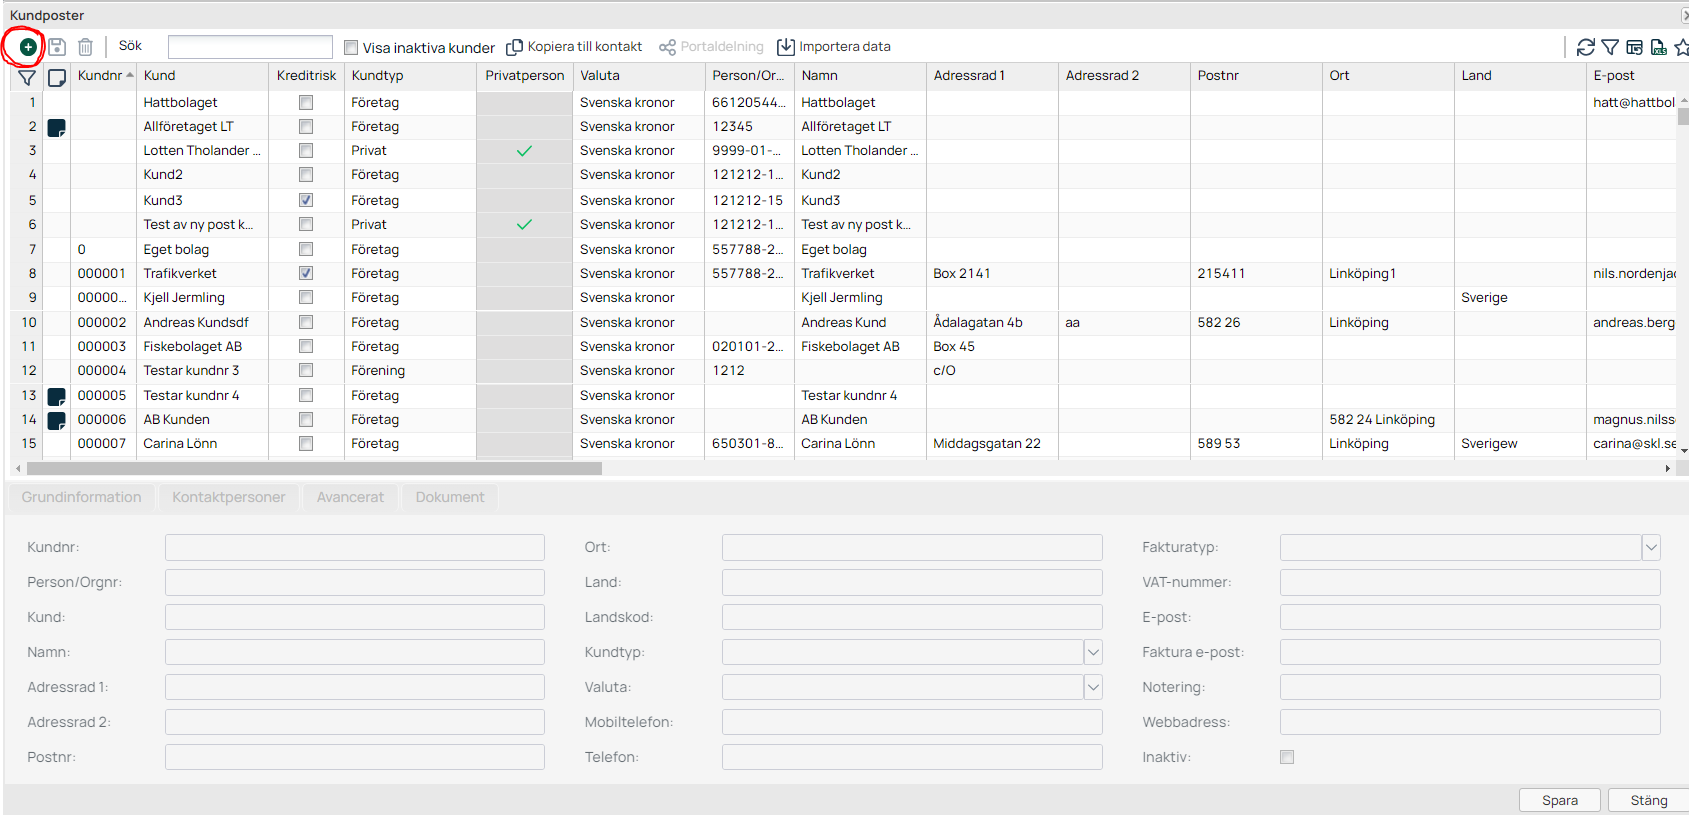Uncheck Kreditrisk for Trafikverket
This screenshot has width=1689, height=815.
point(306,273)
